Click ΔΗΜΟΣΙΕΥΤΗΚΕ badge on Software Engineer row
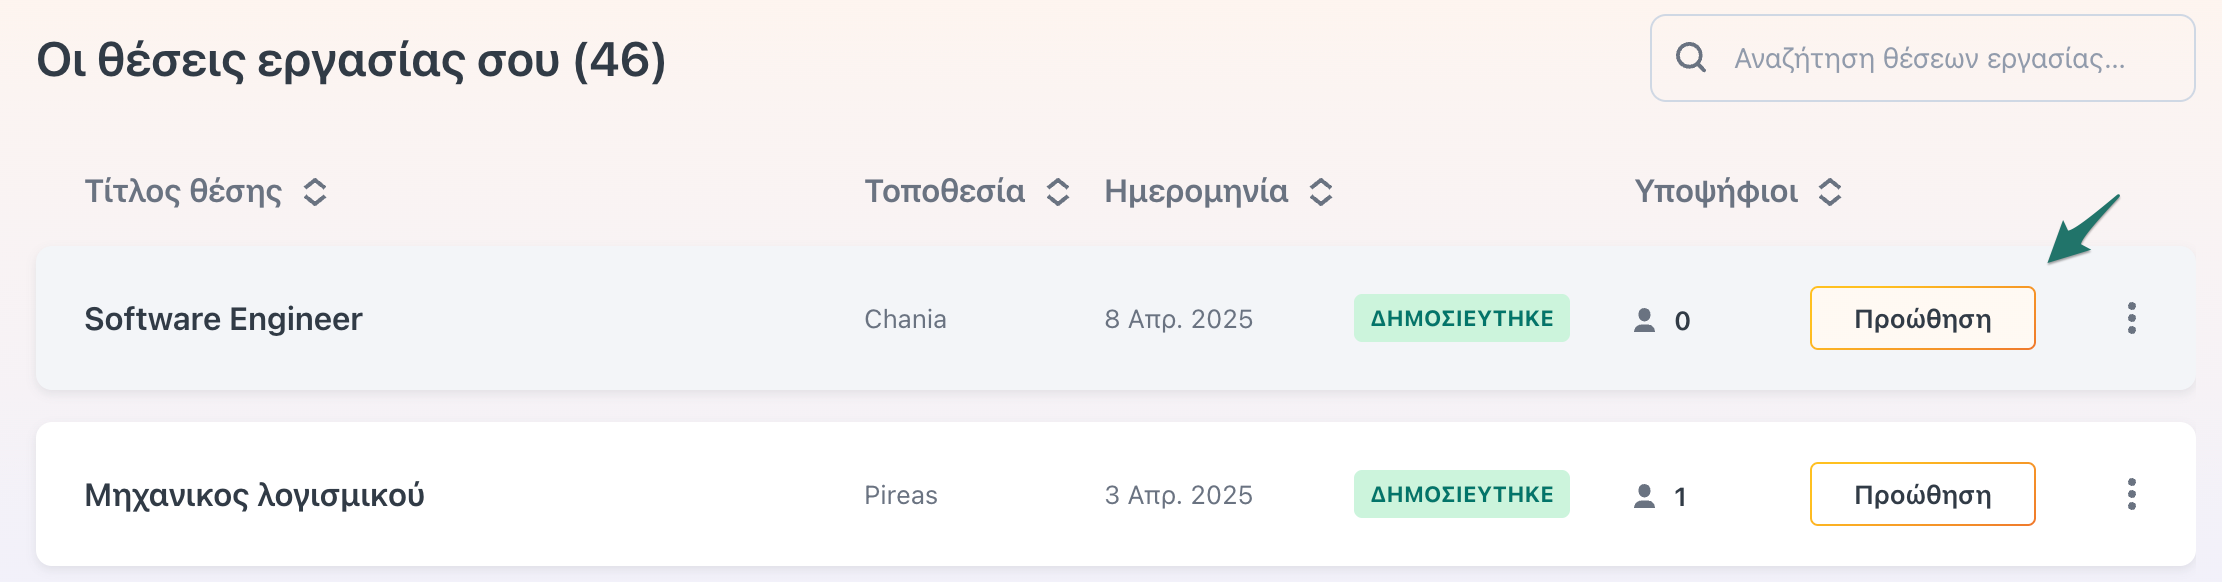2222x582 pixels. click(1461, 318)
